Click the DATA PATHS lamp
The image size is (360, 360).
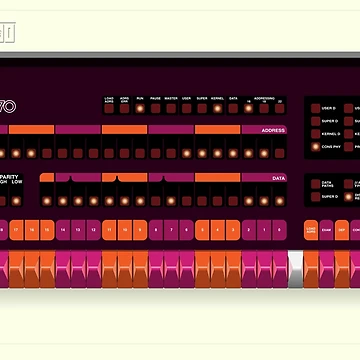click(x=316, y=184)
